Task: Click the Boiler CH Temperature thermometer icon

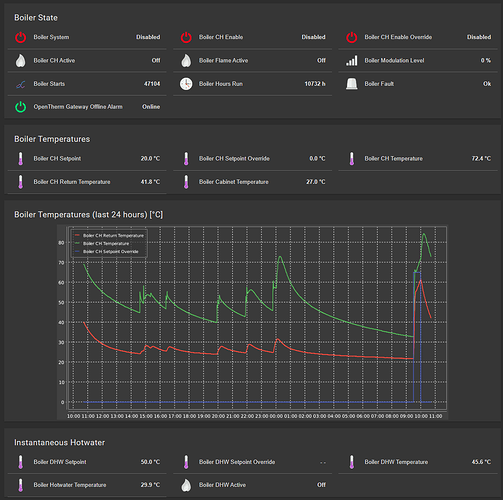Action: 352,159
